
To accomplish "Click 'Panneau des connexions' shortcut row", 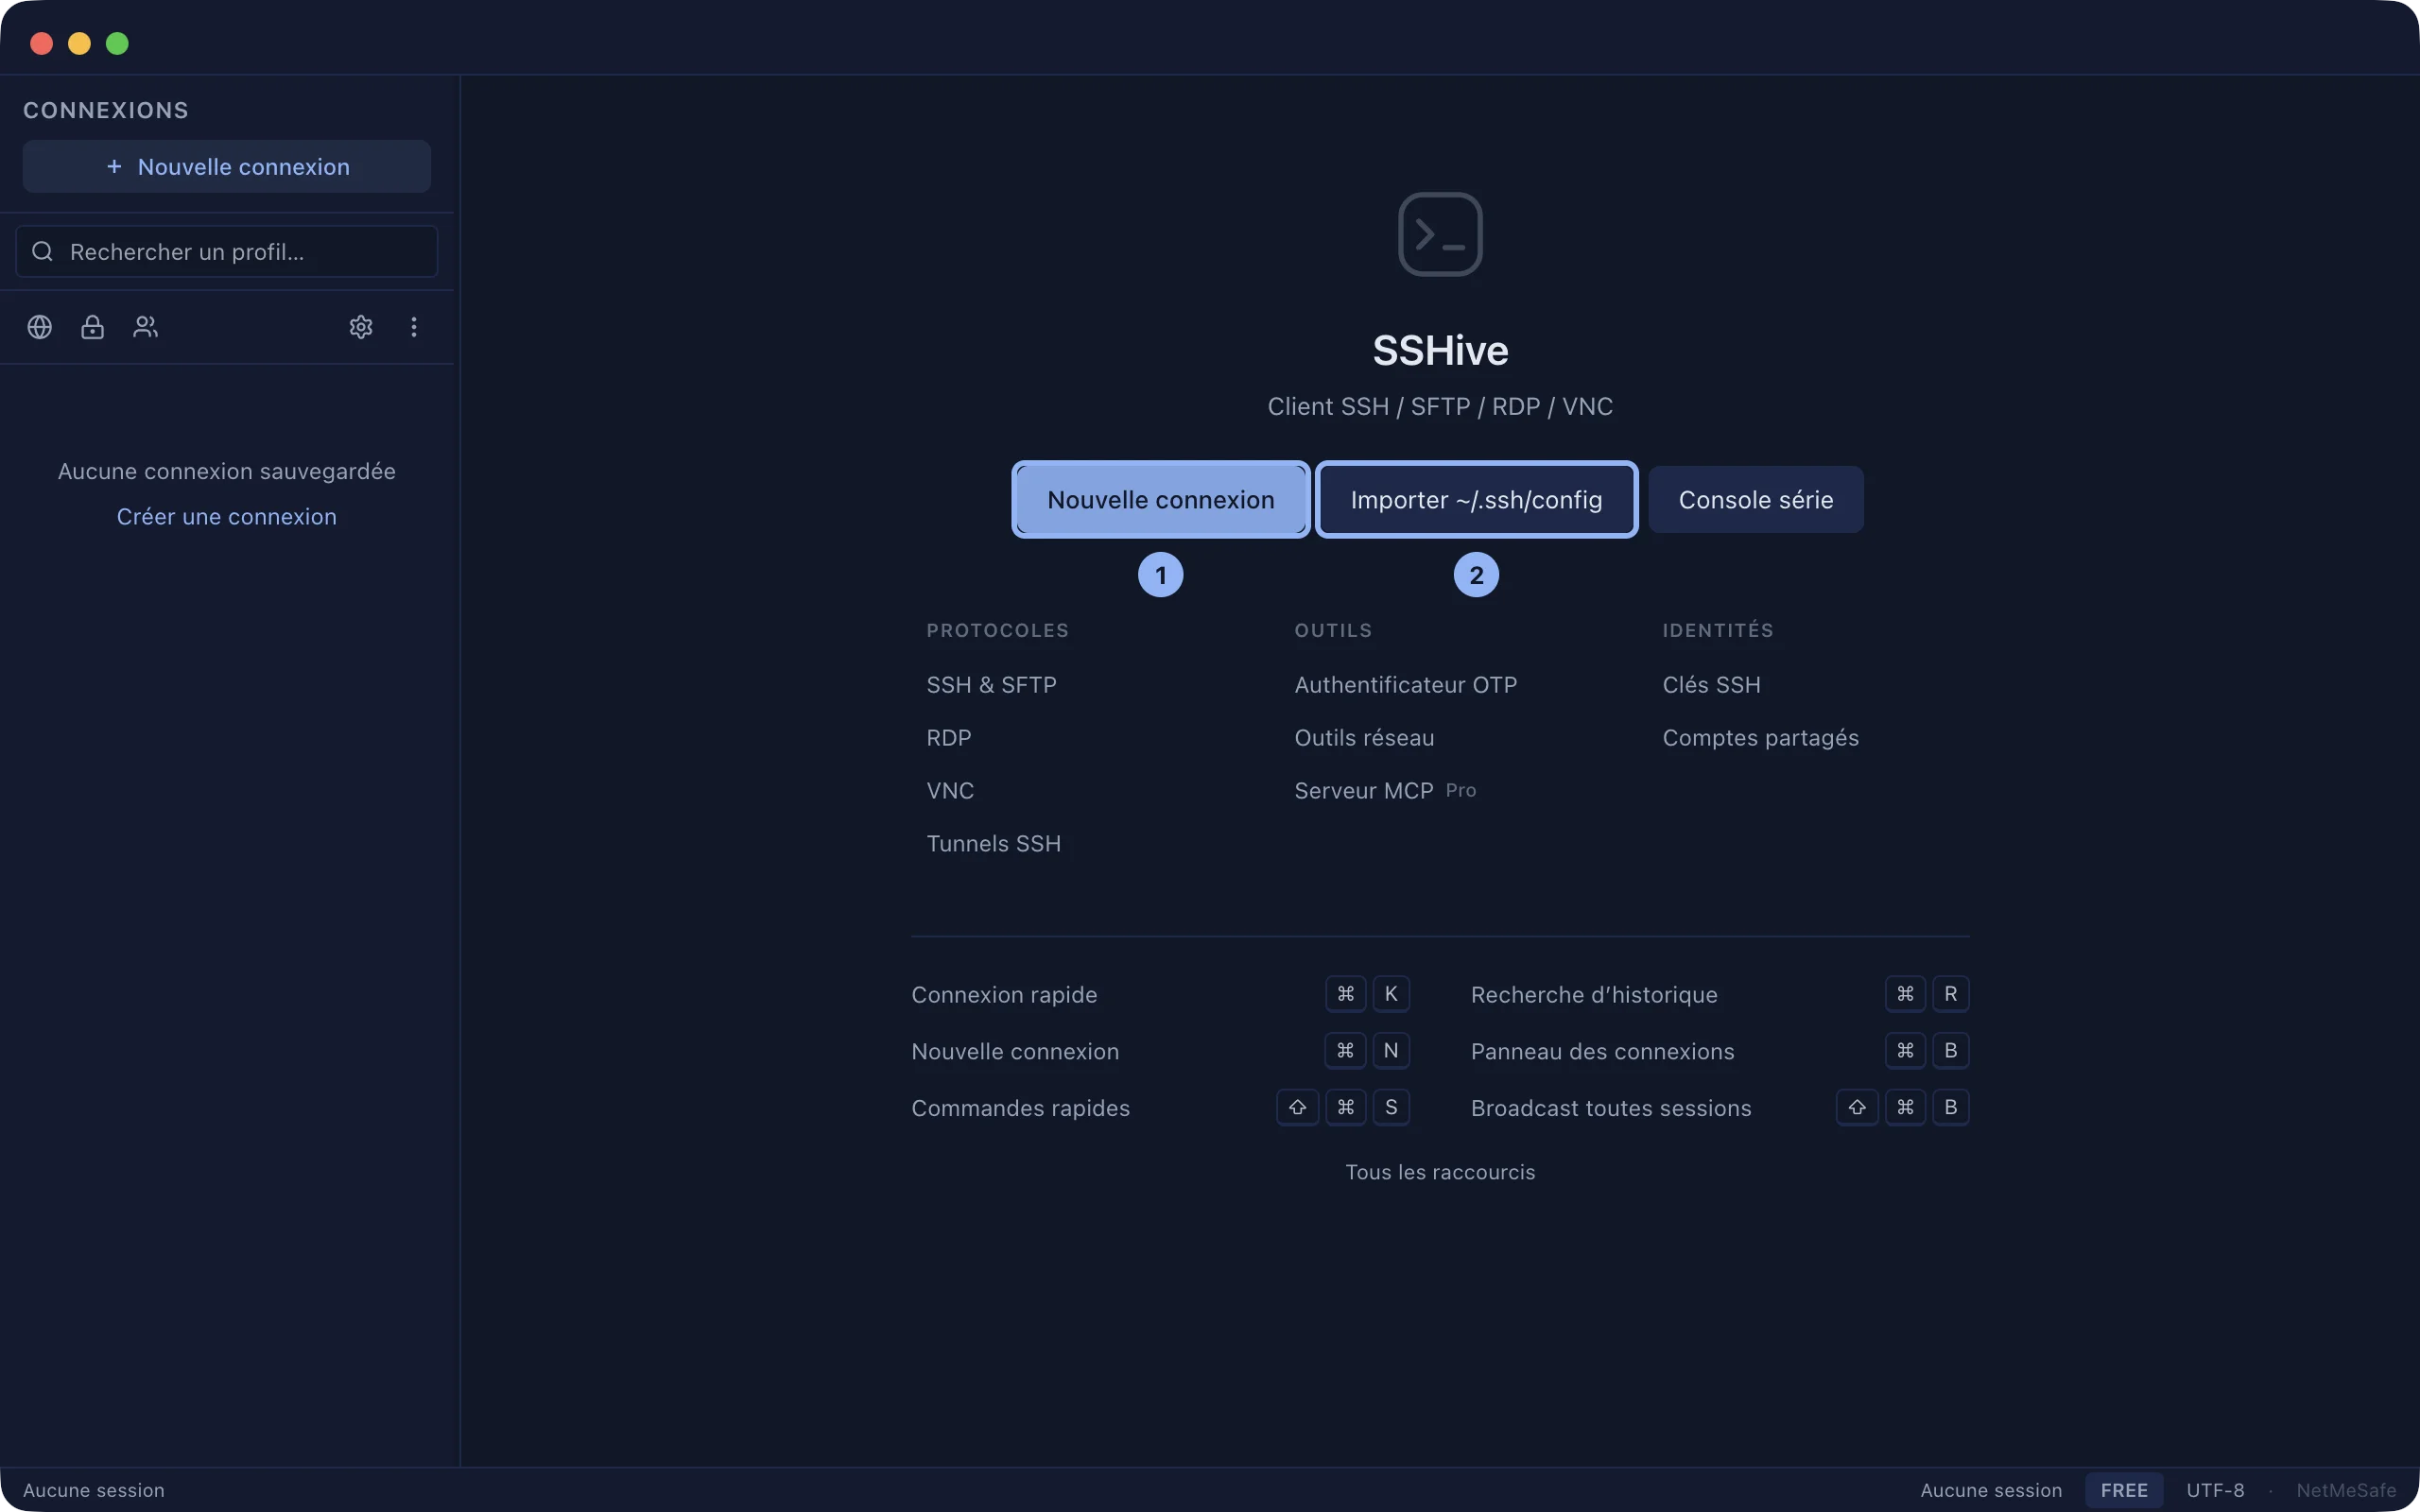I will [1720, 1051].
